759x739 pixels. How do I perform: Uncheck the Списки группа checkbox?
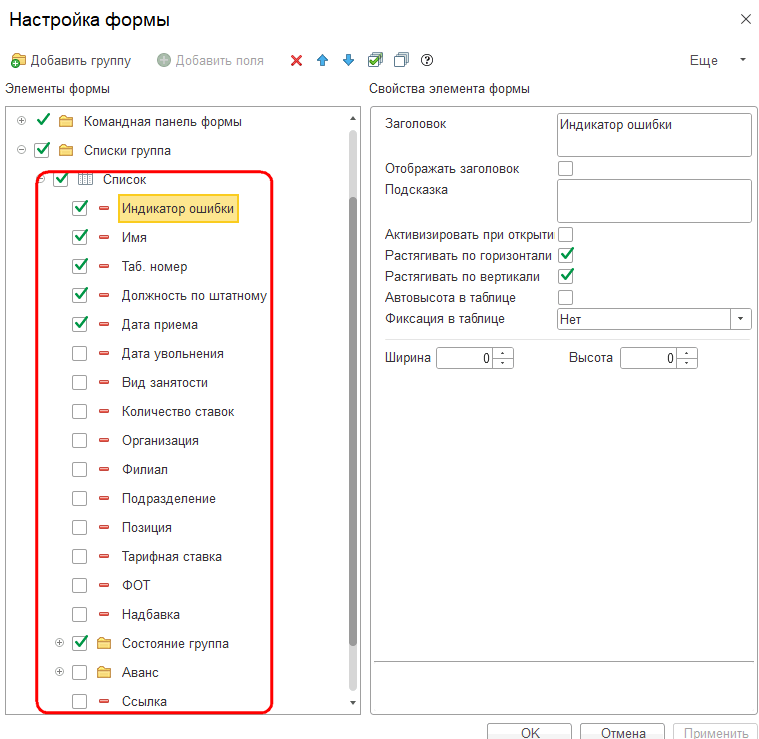pos(42,150)
